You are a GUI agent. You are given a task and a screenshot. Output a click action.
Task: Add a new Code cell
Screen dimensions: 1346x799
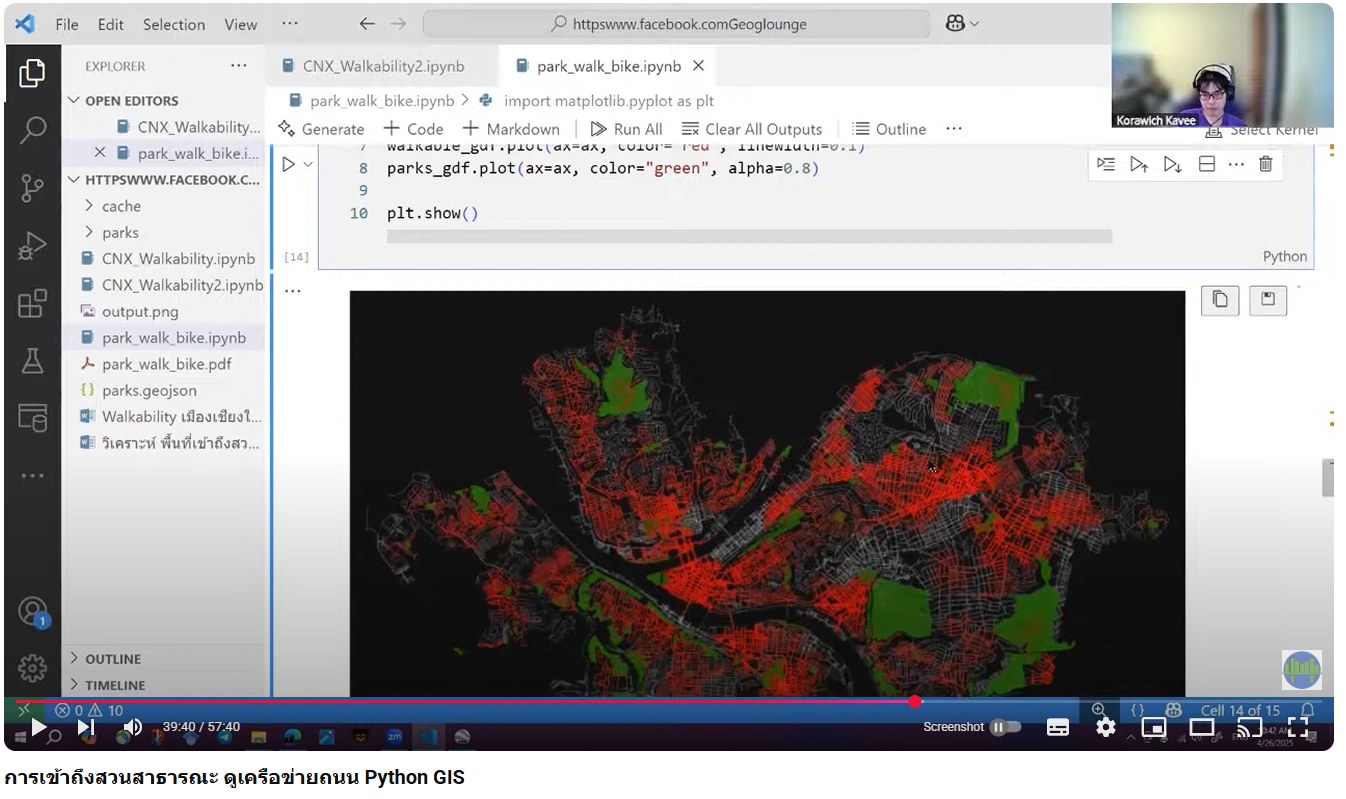click(413, 129)
